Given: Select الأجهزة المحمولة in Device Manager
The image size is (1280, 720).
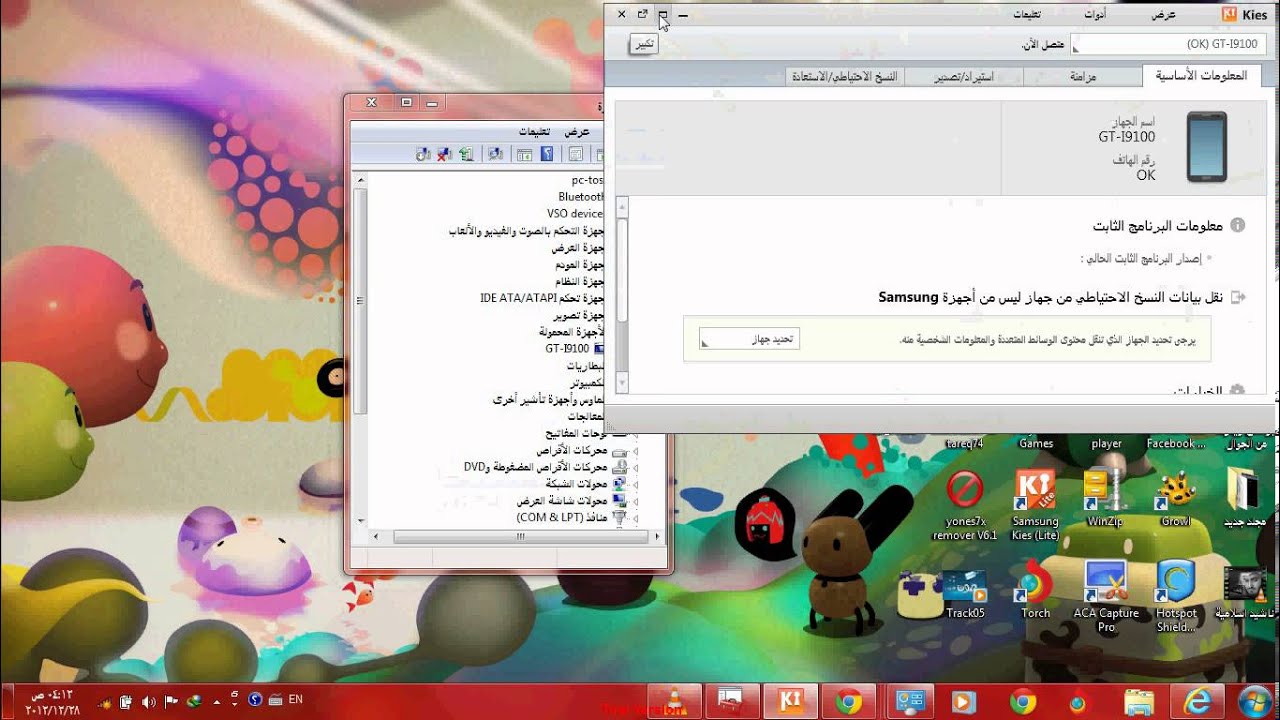Looking at the screenshot, I should [571, 332].
